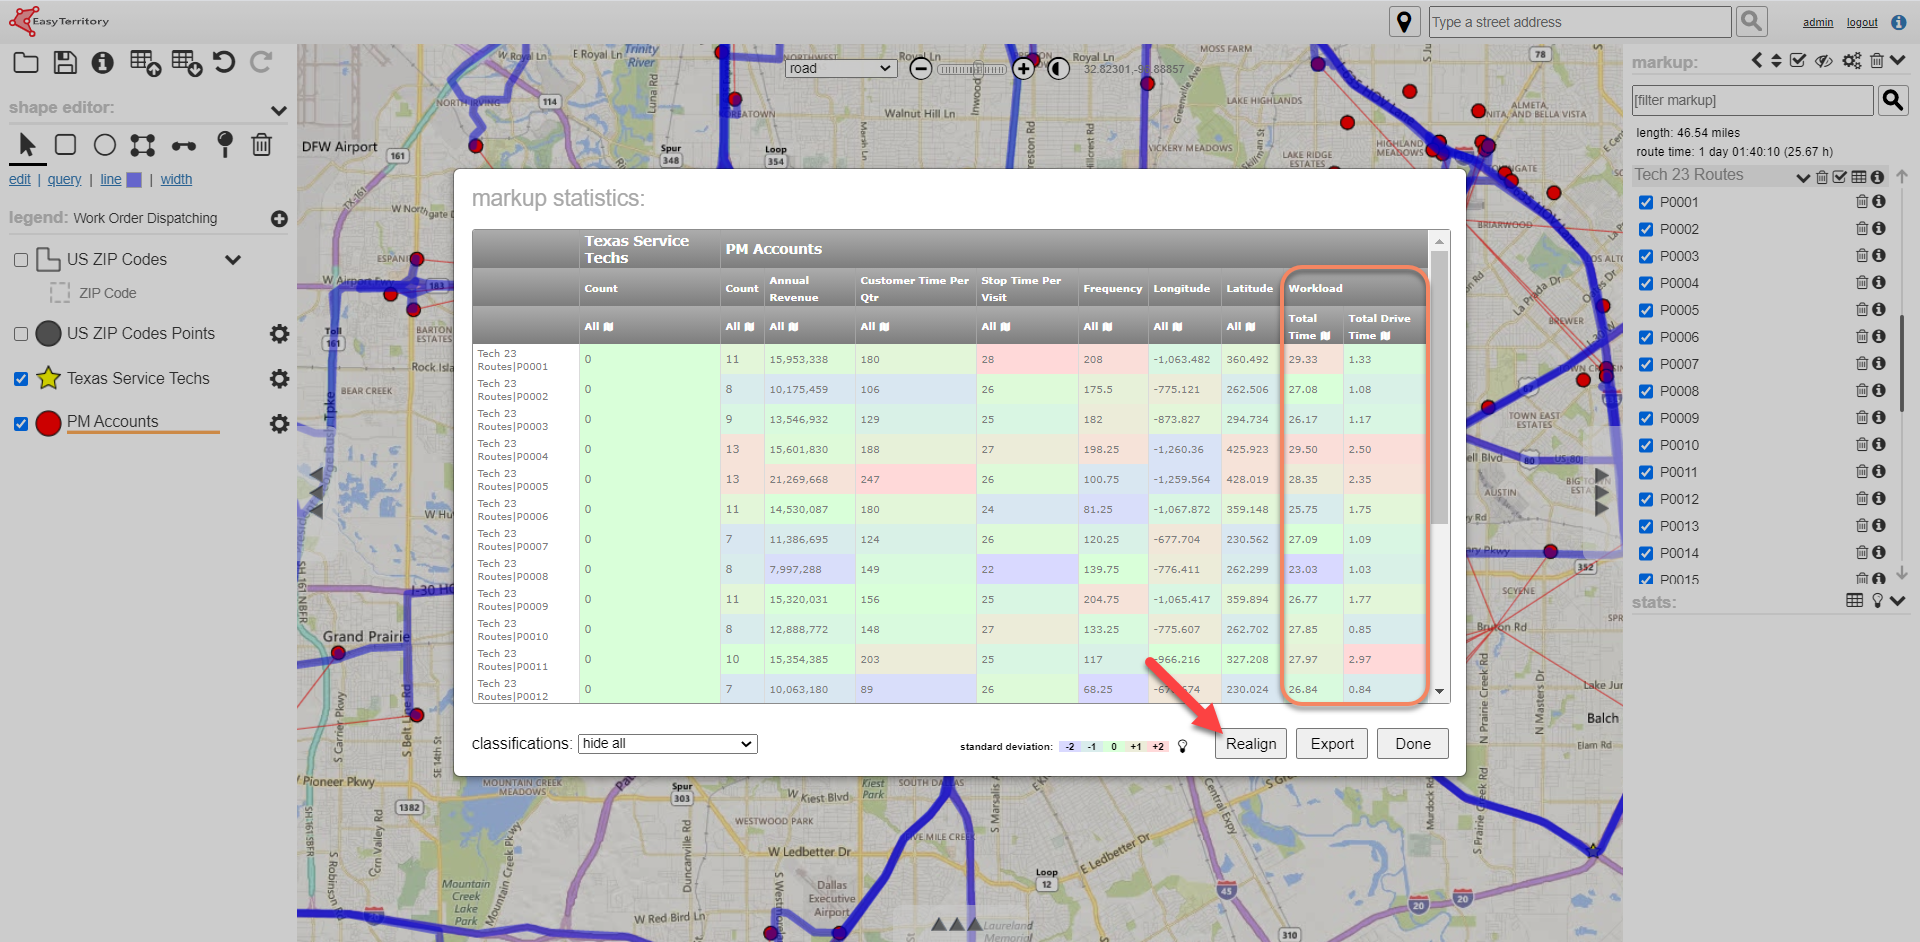
Task: Collapse the shape editor panel
Action: pos(278,109)
